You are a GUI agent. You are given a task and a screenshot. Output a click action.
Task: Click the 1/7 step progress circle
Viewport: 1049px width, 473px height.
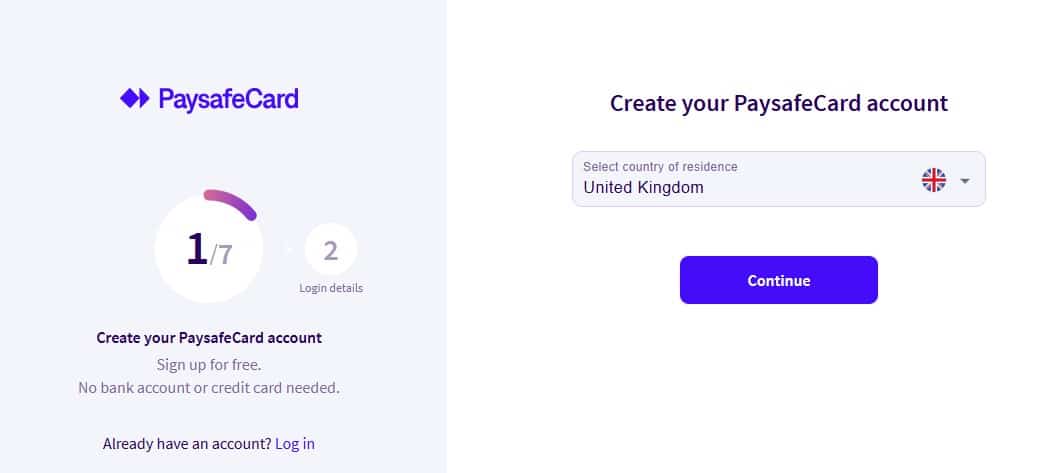(209, 250)
